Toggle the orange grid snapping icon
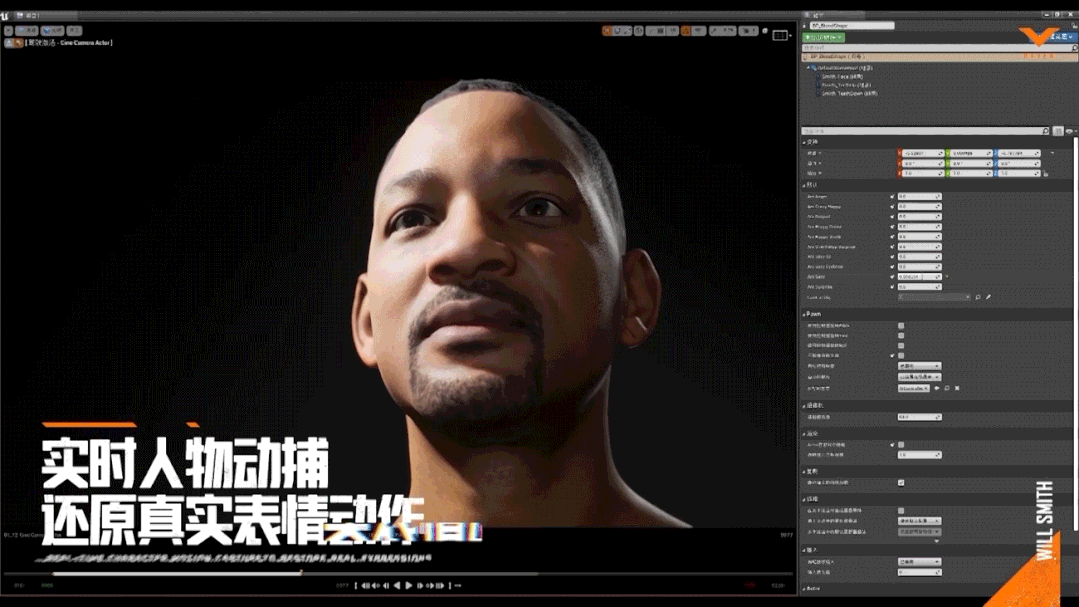Viewport: 1079px width, 607px height. coord(685,31)
